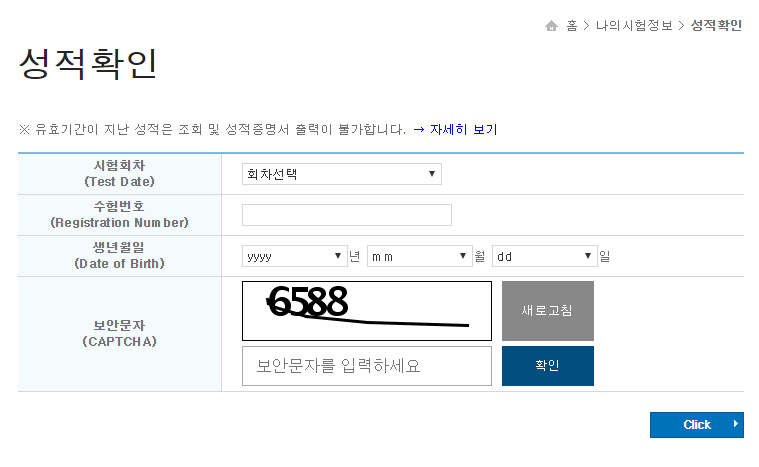Follow the 자세히 보기 link

464,129
